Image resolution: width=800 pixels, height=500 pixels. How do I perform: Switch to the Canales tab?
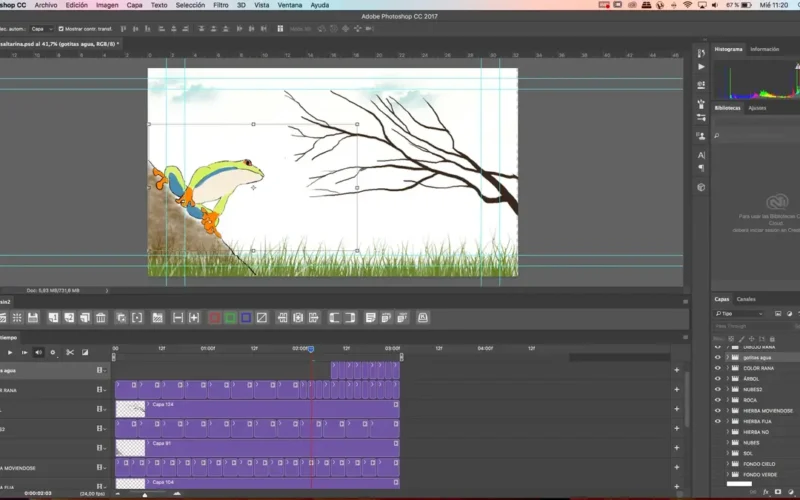point(746,299)
